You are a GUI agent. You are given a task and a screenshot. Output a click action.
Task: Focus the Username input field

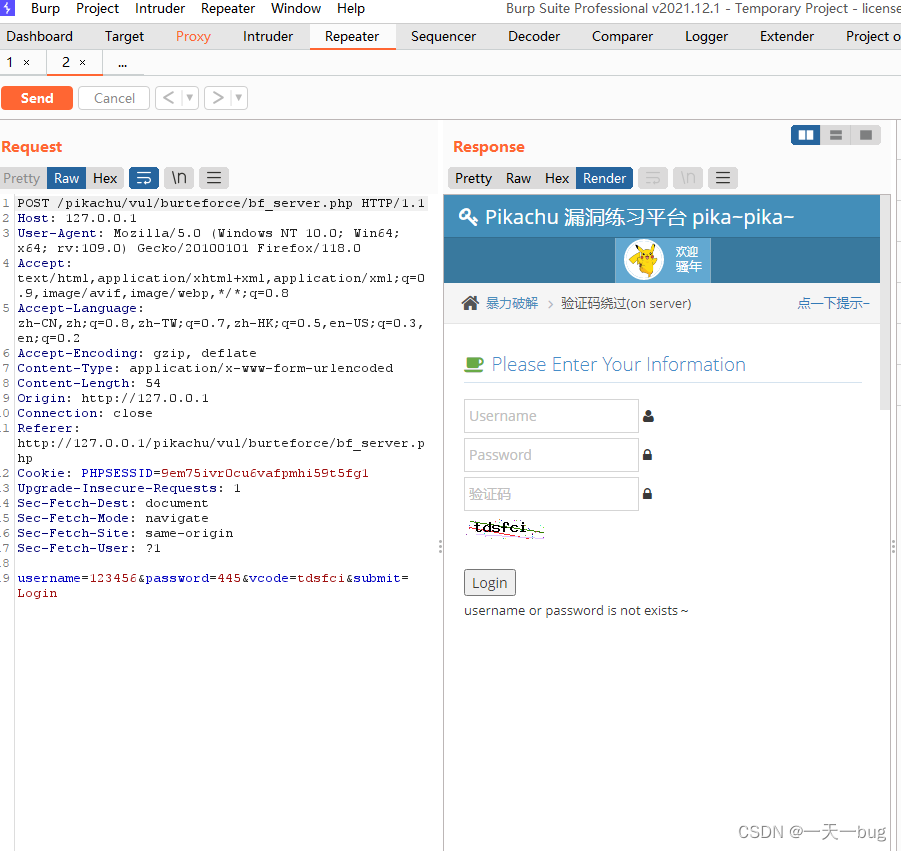pyautogui.click(x=551, y=416)
